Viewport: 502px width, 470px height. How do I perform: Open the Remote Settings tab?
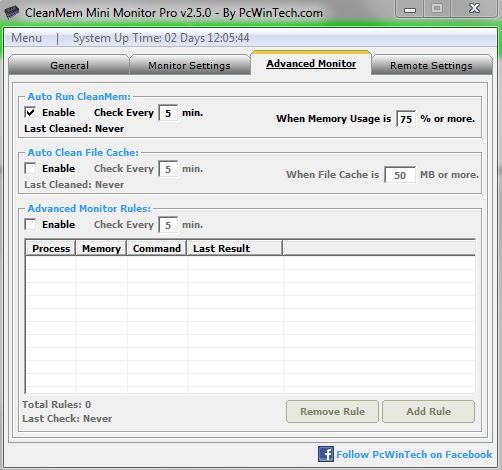[431, 65]
